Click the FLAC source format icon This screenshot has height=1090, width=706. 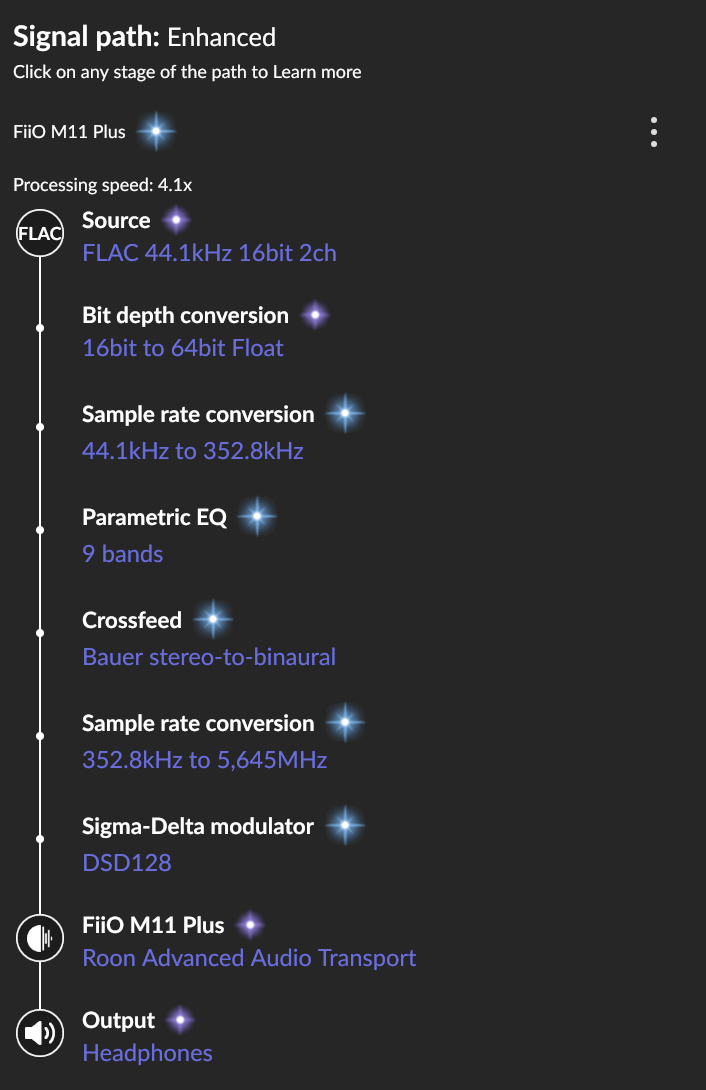[x=40, y=233]
